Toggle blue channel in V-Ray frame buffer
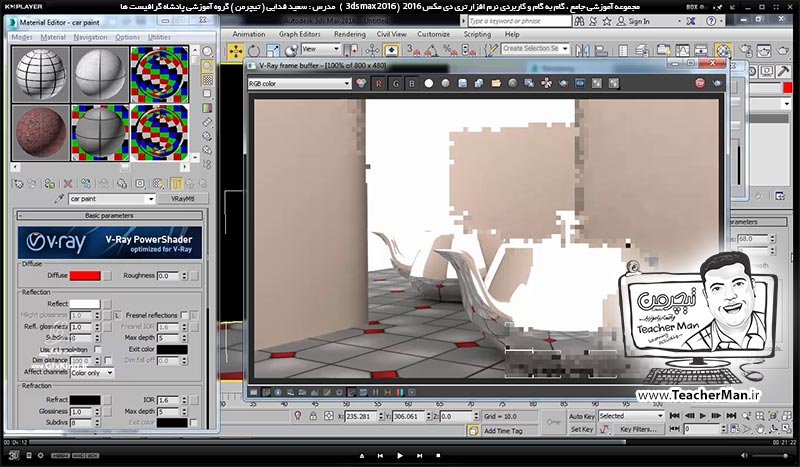800x467 pixels. tap(412, 84)
